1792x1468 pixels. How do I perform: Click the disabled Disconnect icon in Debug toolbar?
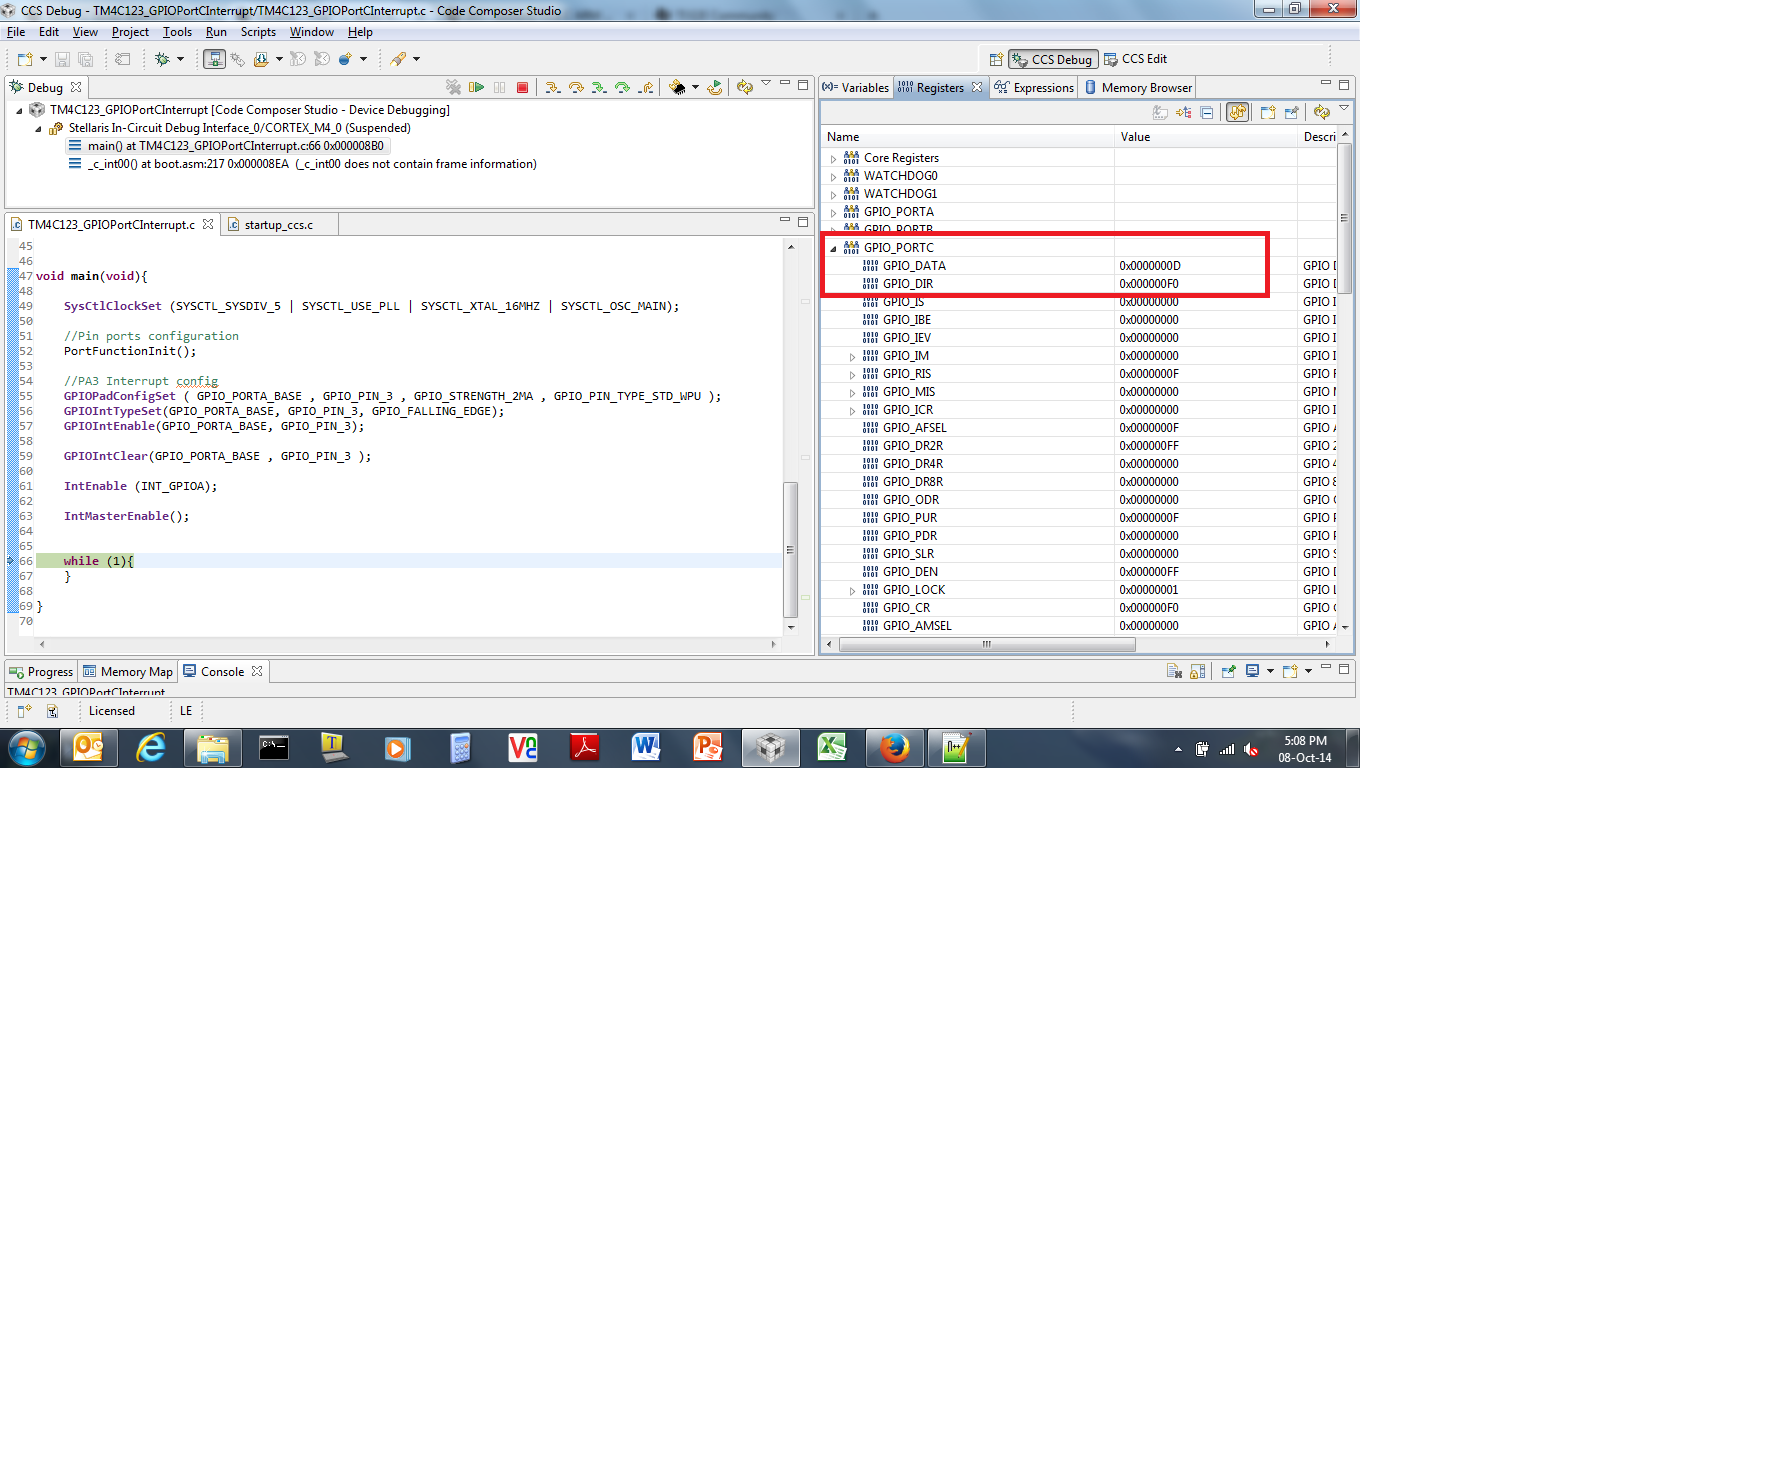(453, 87)
